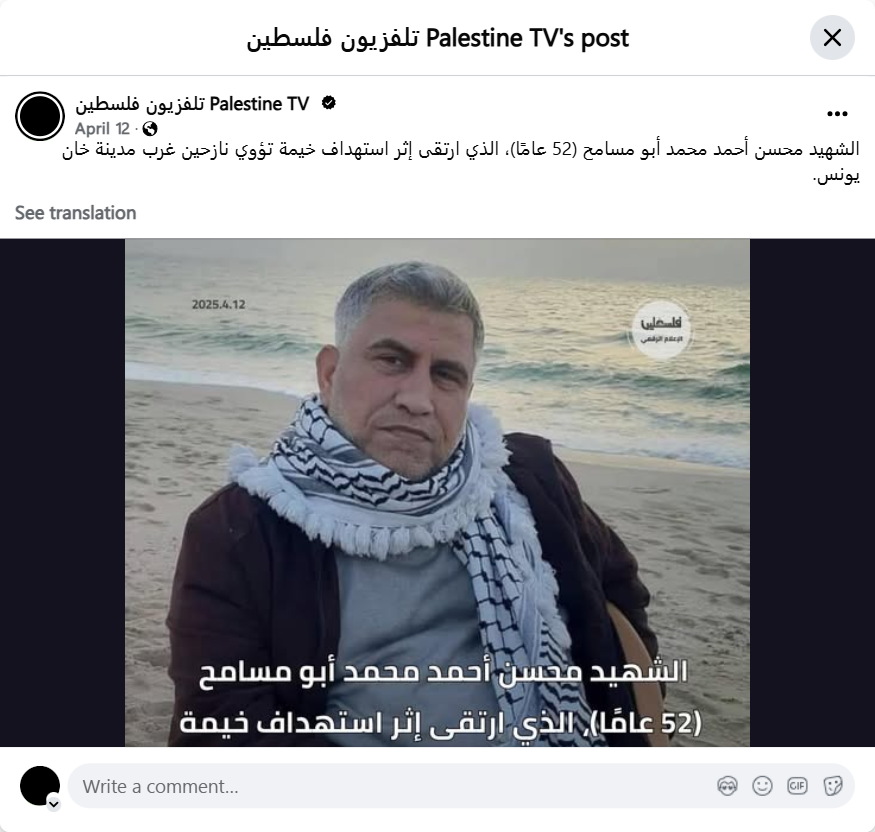The width and height of the screenshot is (875, 832).
Task: Click your avatar beside the comment box
Action: coord(40,786)
